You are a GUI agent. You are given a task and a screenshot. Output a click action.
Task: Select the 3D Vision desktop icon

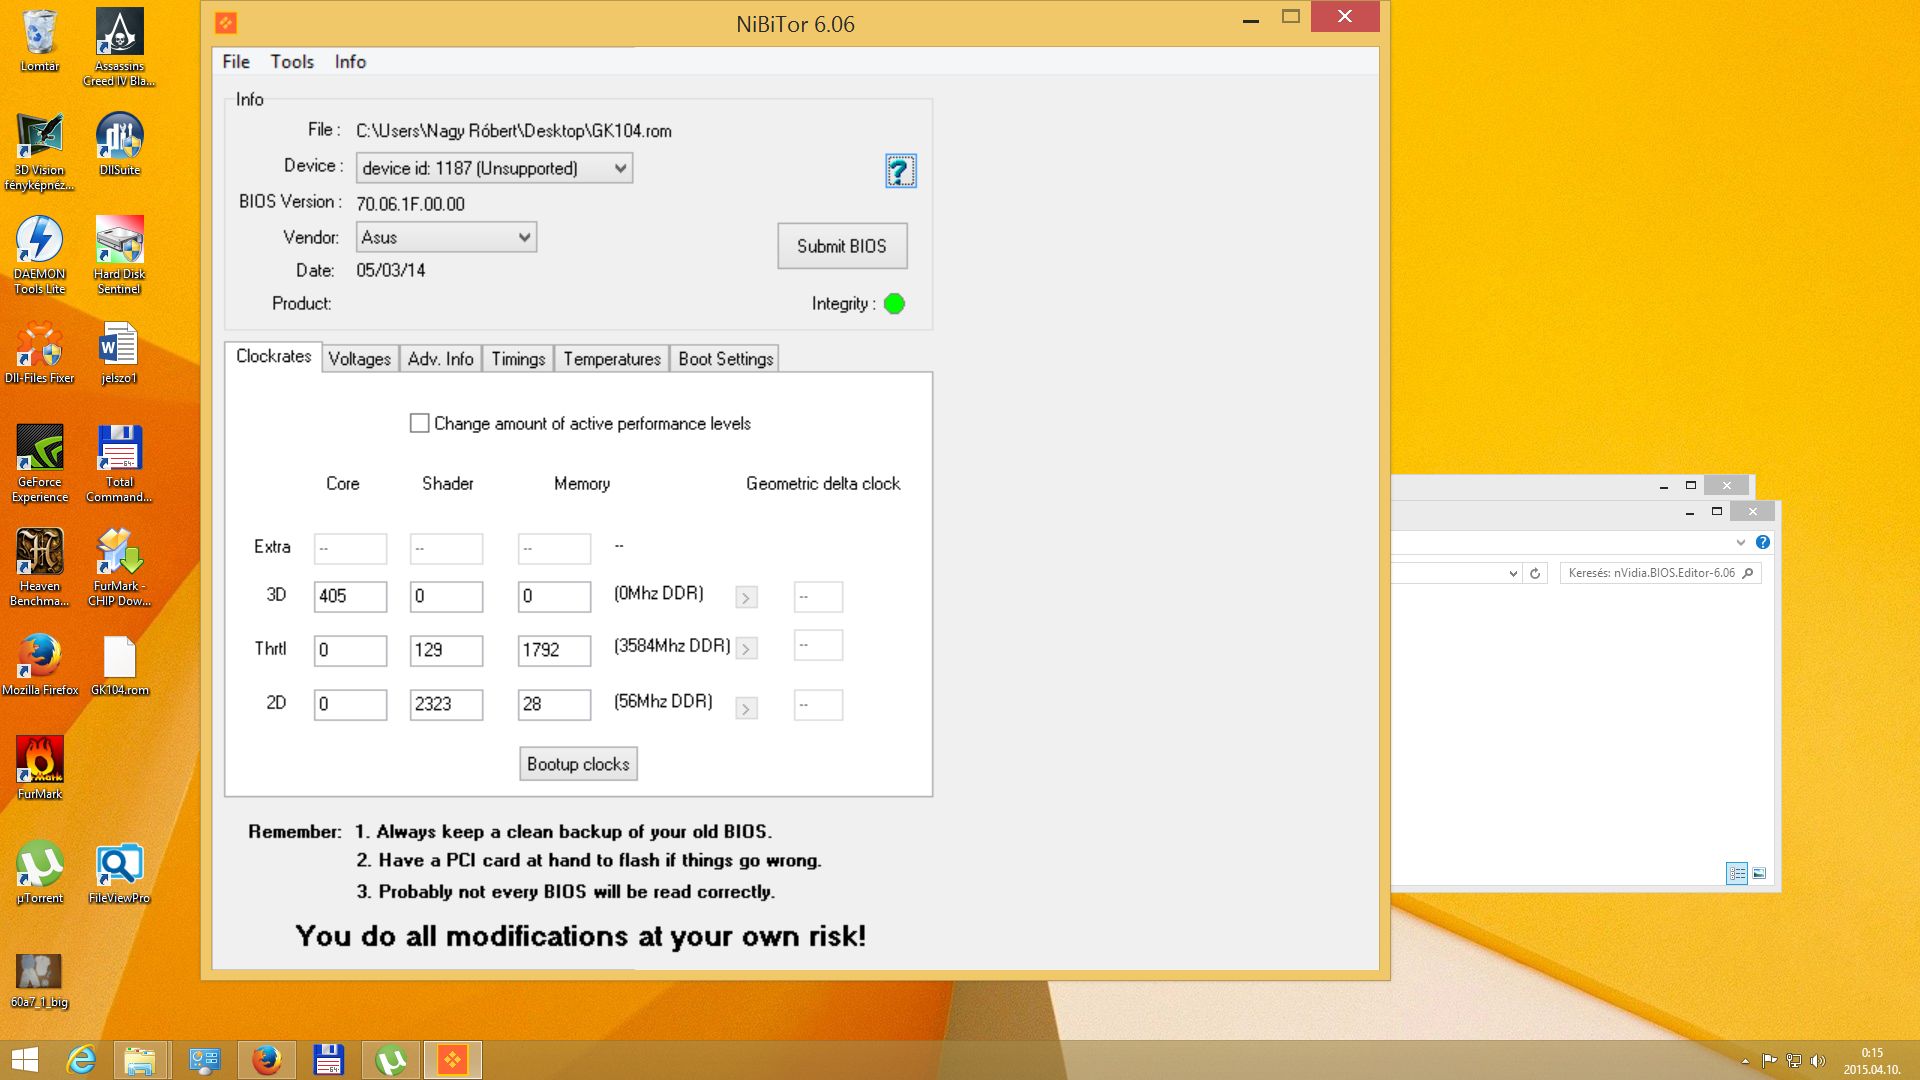(40, 150)
